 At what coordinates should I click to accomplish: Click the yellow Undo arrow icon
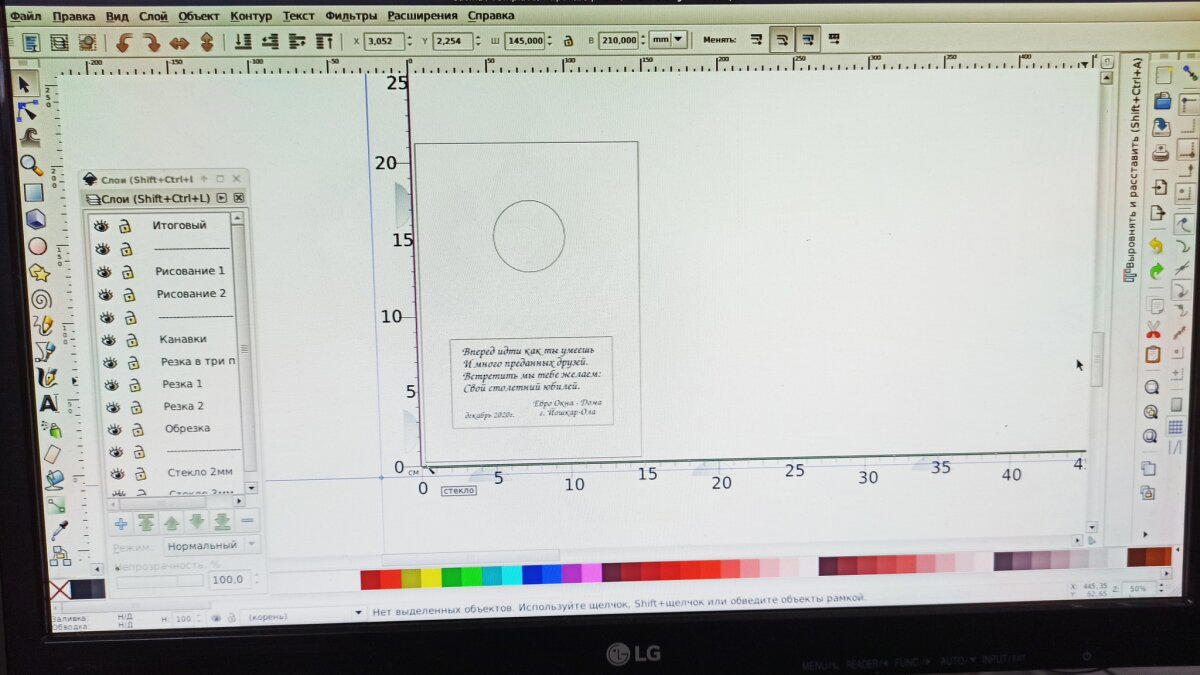(x=1157, y=244)
